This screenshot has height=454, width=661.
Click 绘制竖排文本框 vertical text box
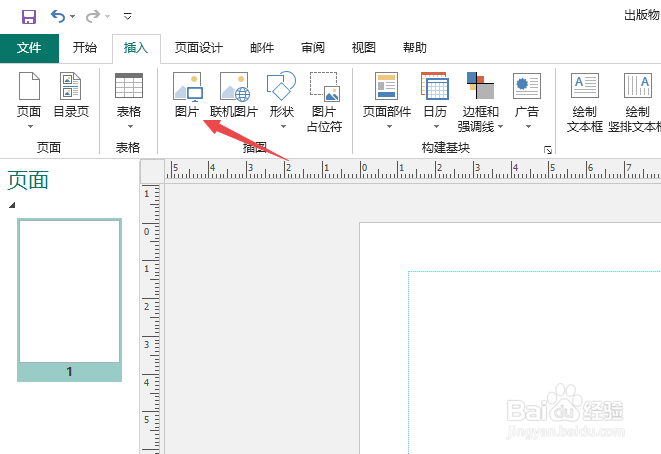click(x=635, y=102)
